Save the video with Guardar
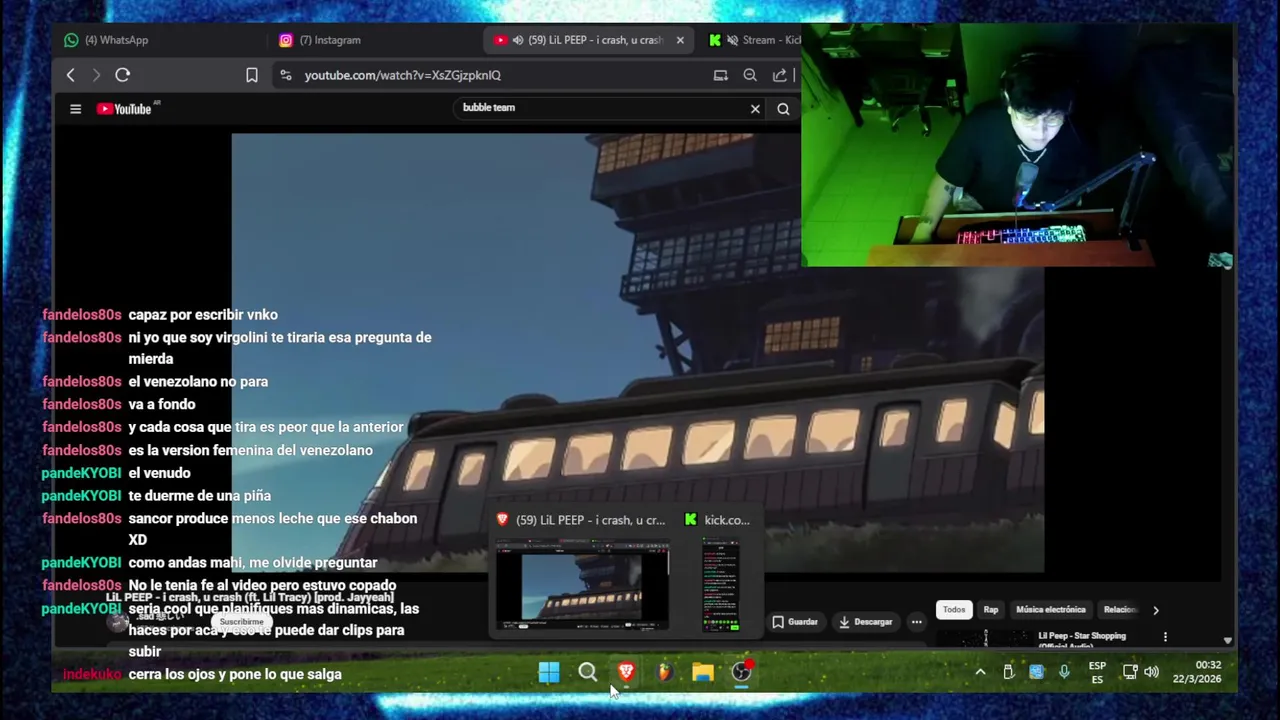Image resolution: width=1280 pixels, height=720 pixels. coord(795,622)
